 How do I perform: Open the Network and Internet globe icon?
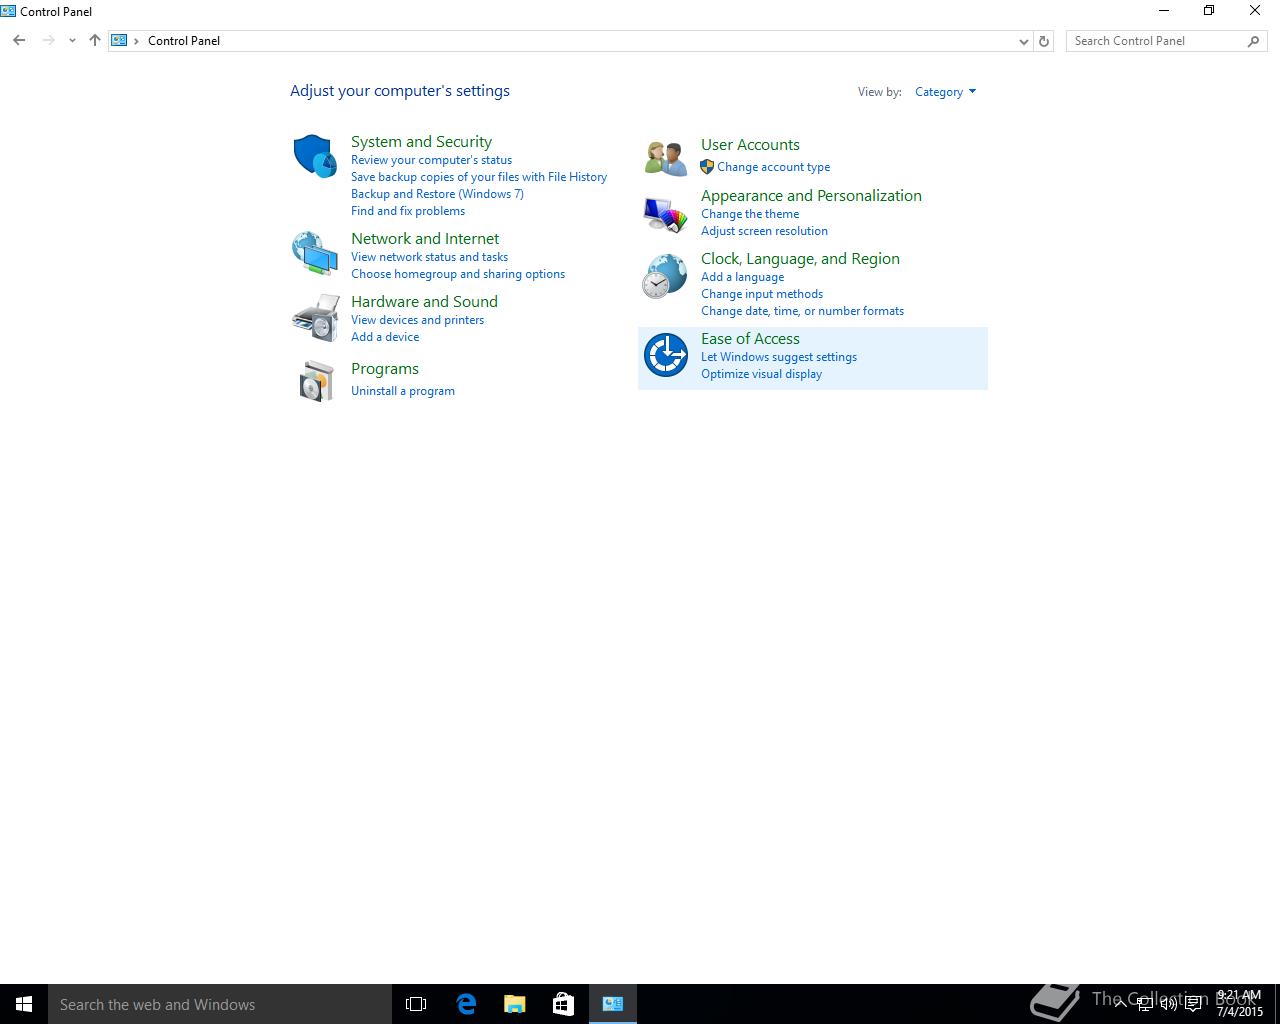tap(314, 253)
